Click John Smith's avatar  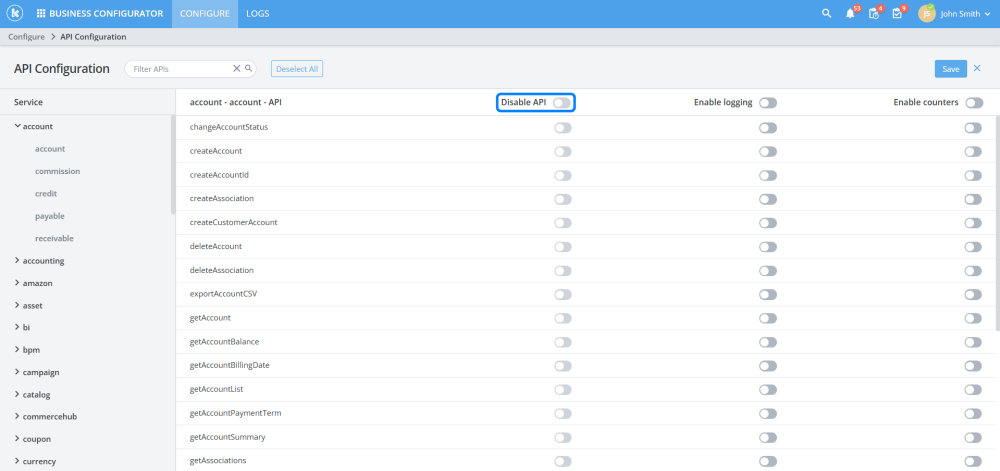click(x=927, y=13)
